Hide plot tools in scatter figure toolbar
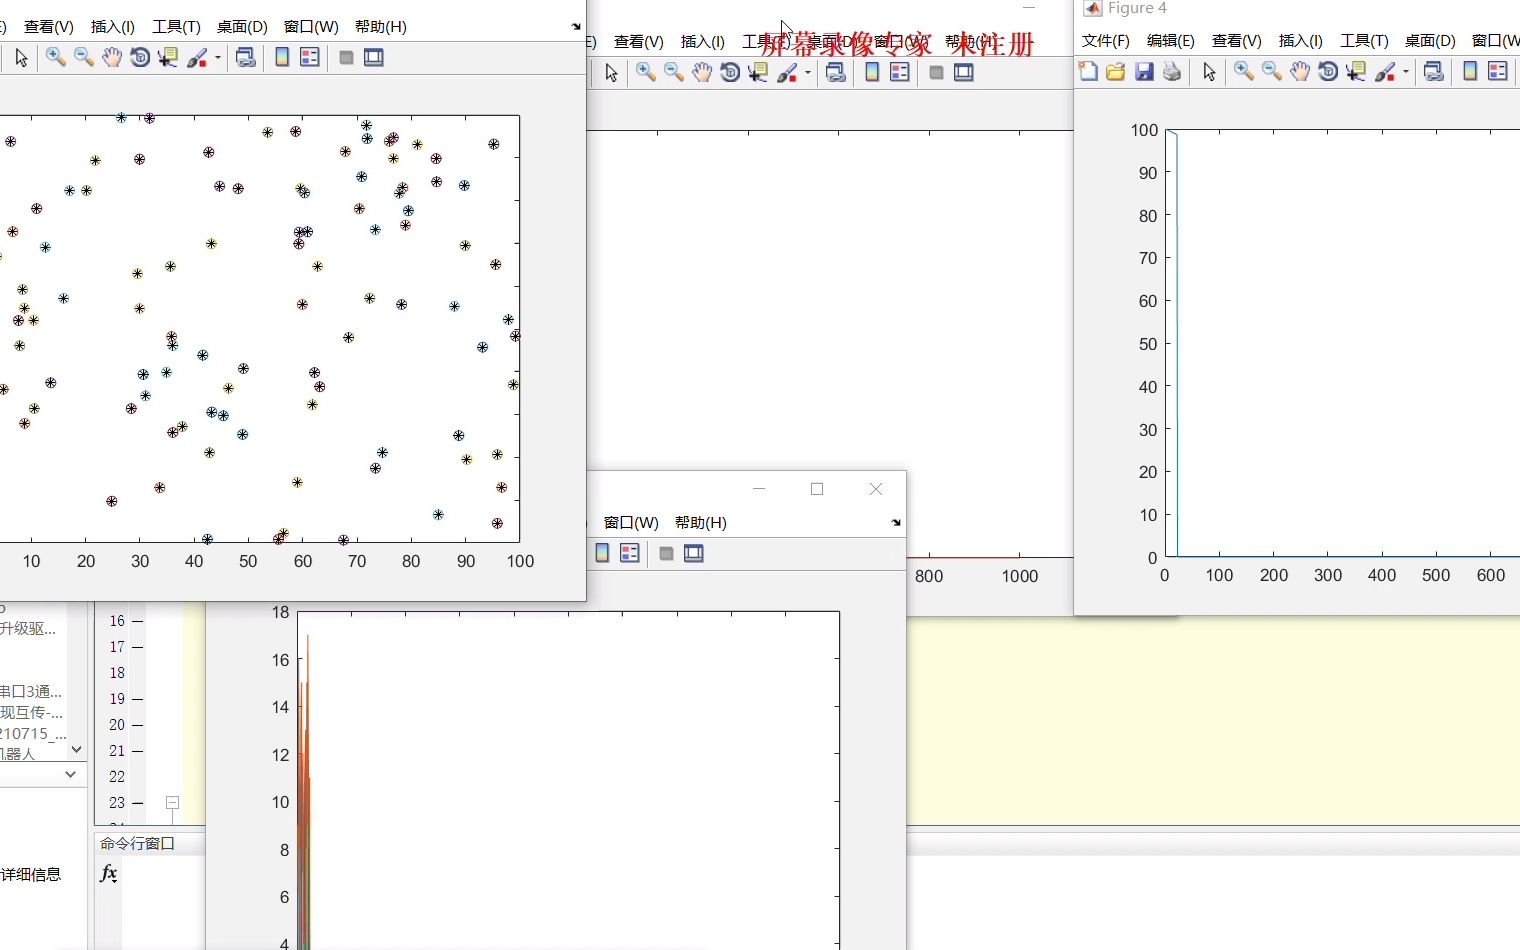Screen dimensions: 1520x950 point(346,58)
